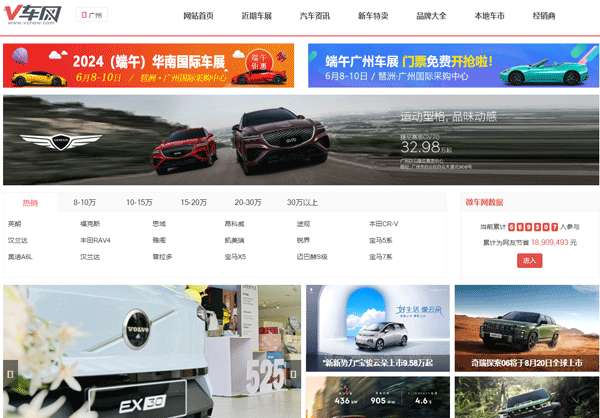Image resolution: width=600 pixels, height=418 pixels.
Task: Open the 汽车资讯 menu item
Action: (x=315, y=16)
